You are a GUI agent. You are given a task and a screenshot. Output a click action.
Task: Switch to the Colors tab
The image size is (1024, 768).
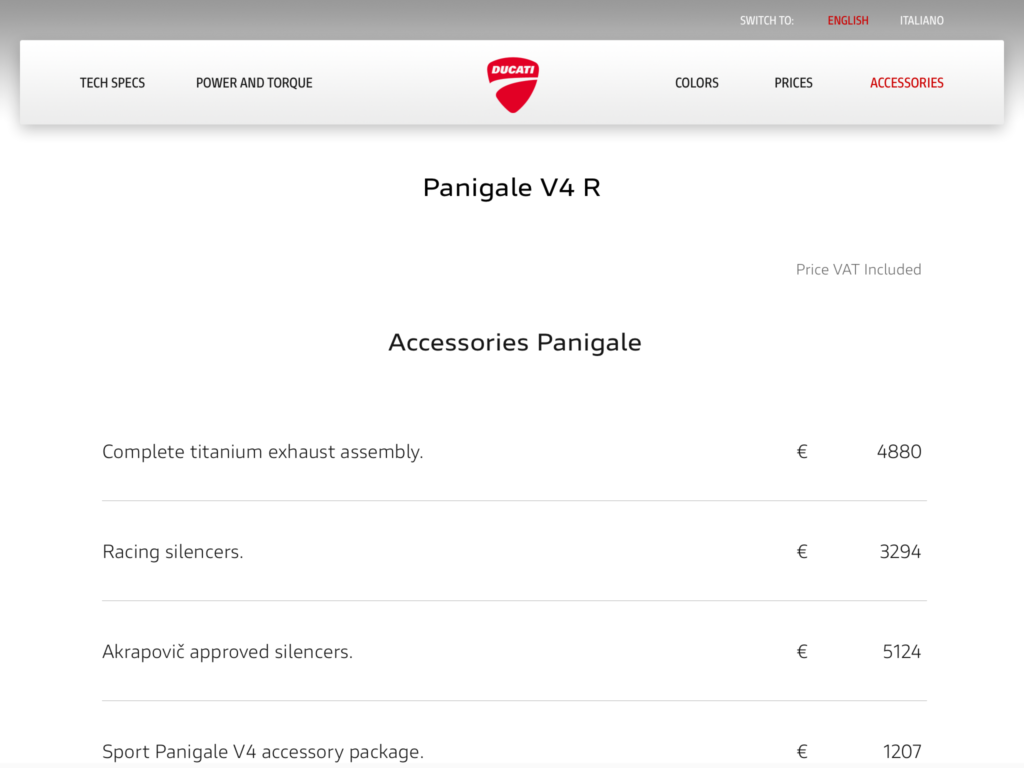click(697, 83)
